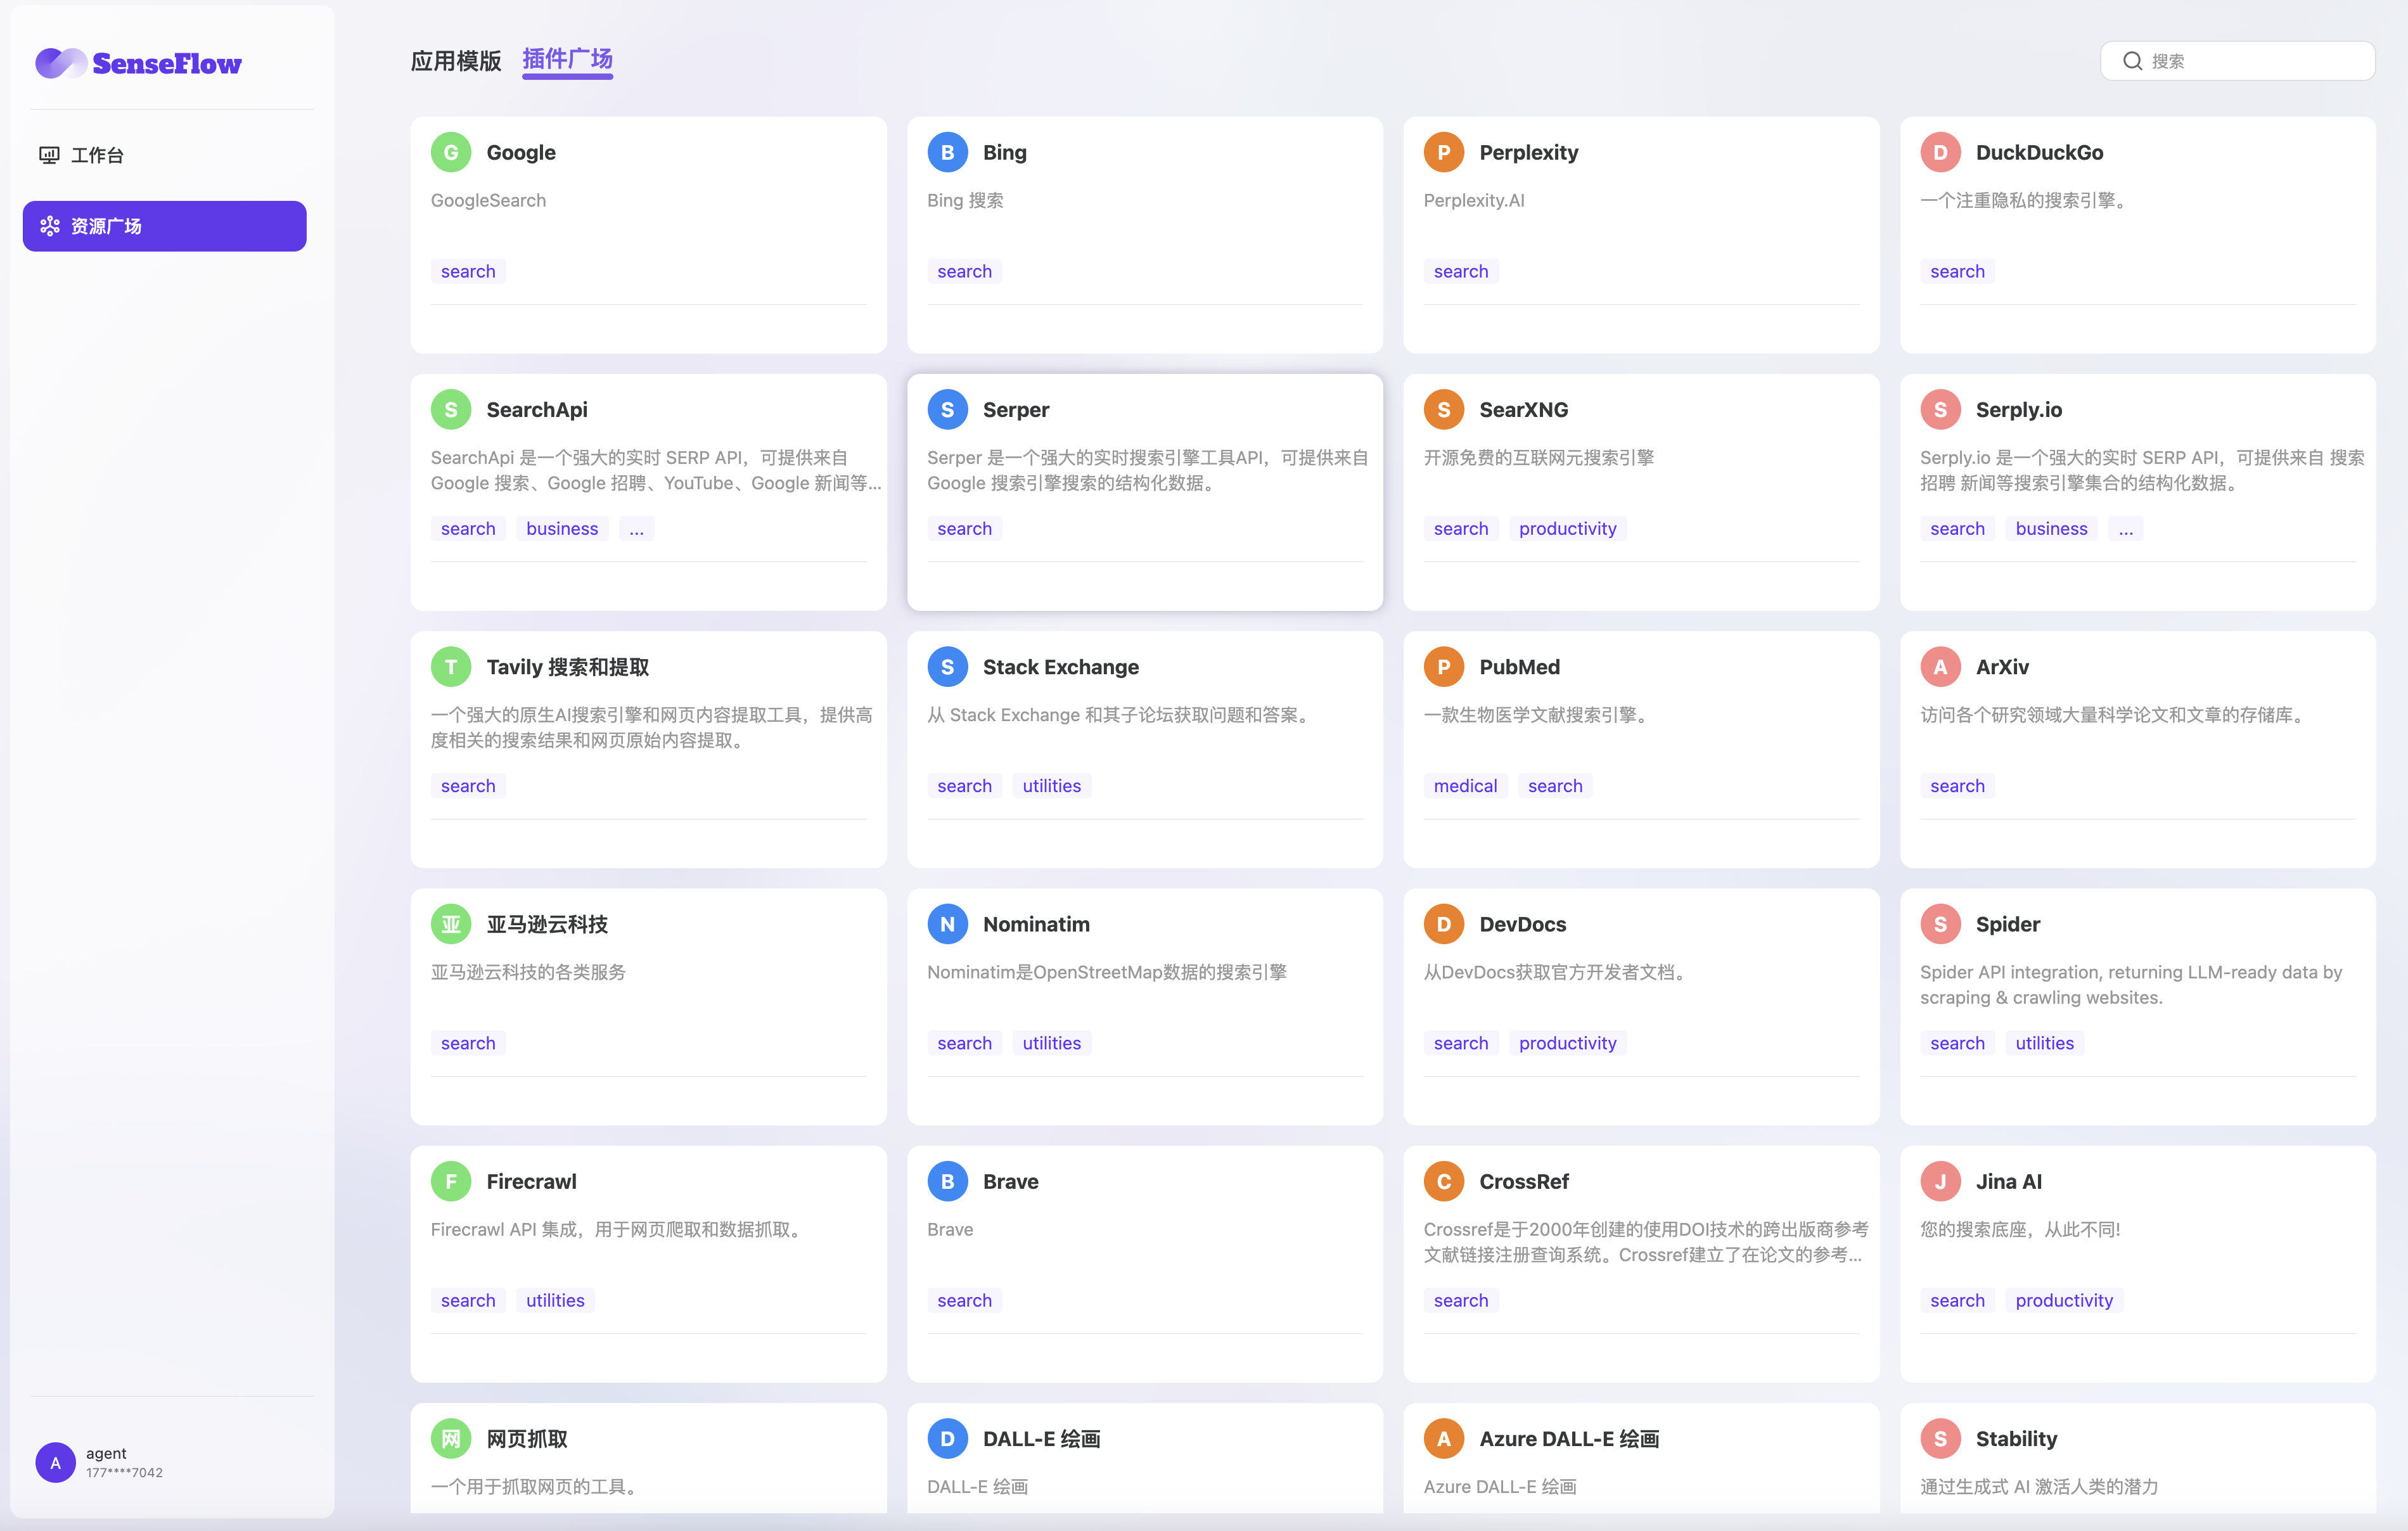Click the utilities tag on Nominatim card

(x=1051, y=1043)
